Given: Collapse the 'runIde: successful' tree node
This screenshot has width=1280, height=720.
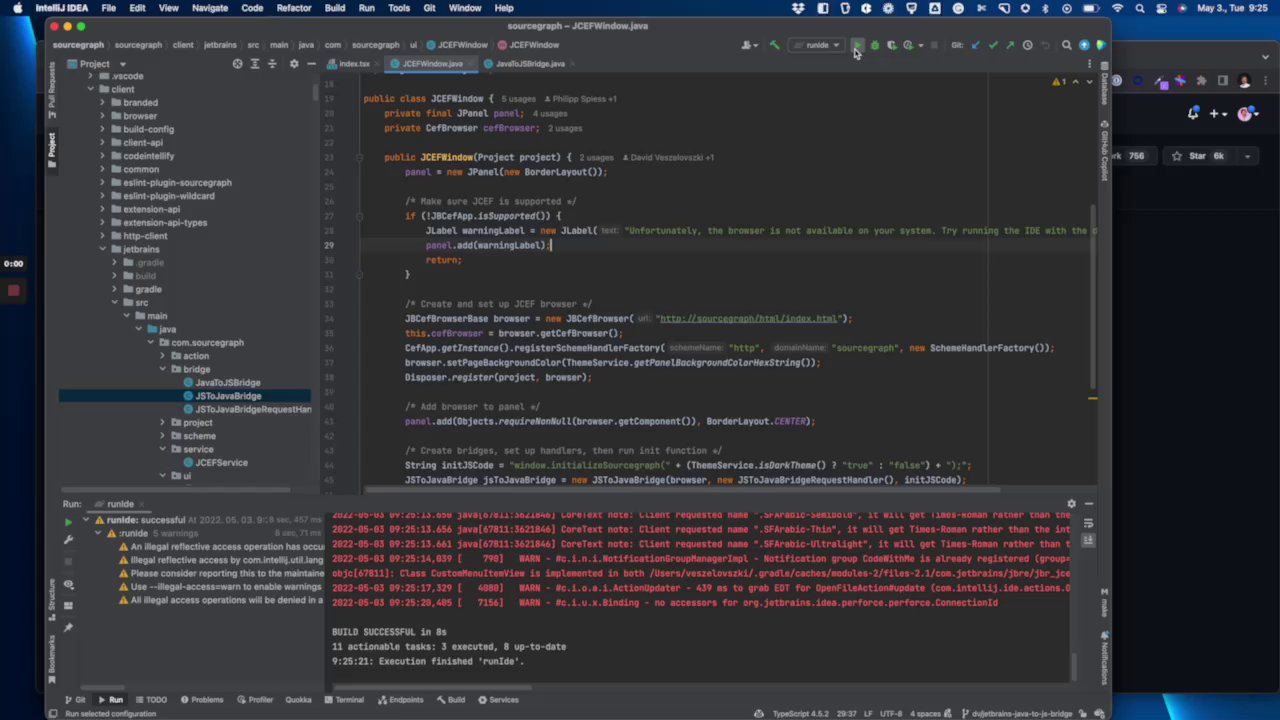Looking at the screenshot, I should click(85, 520).
